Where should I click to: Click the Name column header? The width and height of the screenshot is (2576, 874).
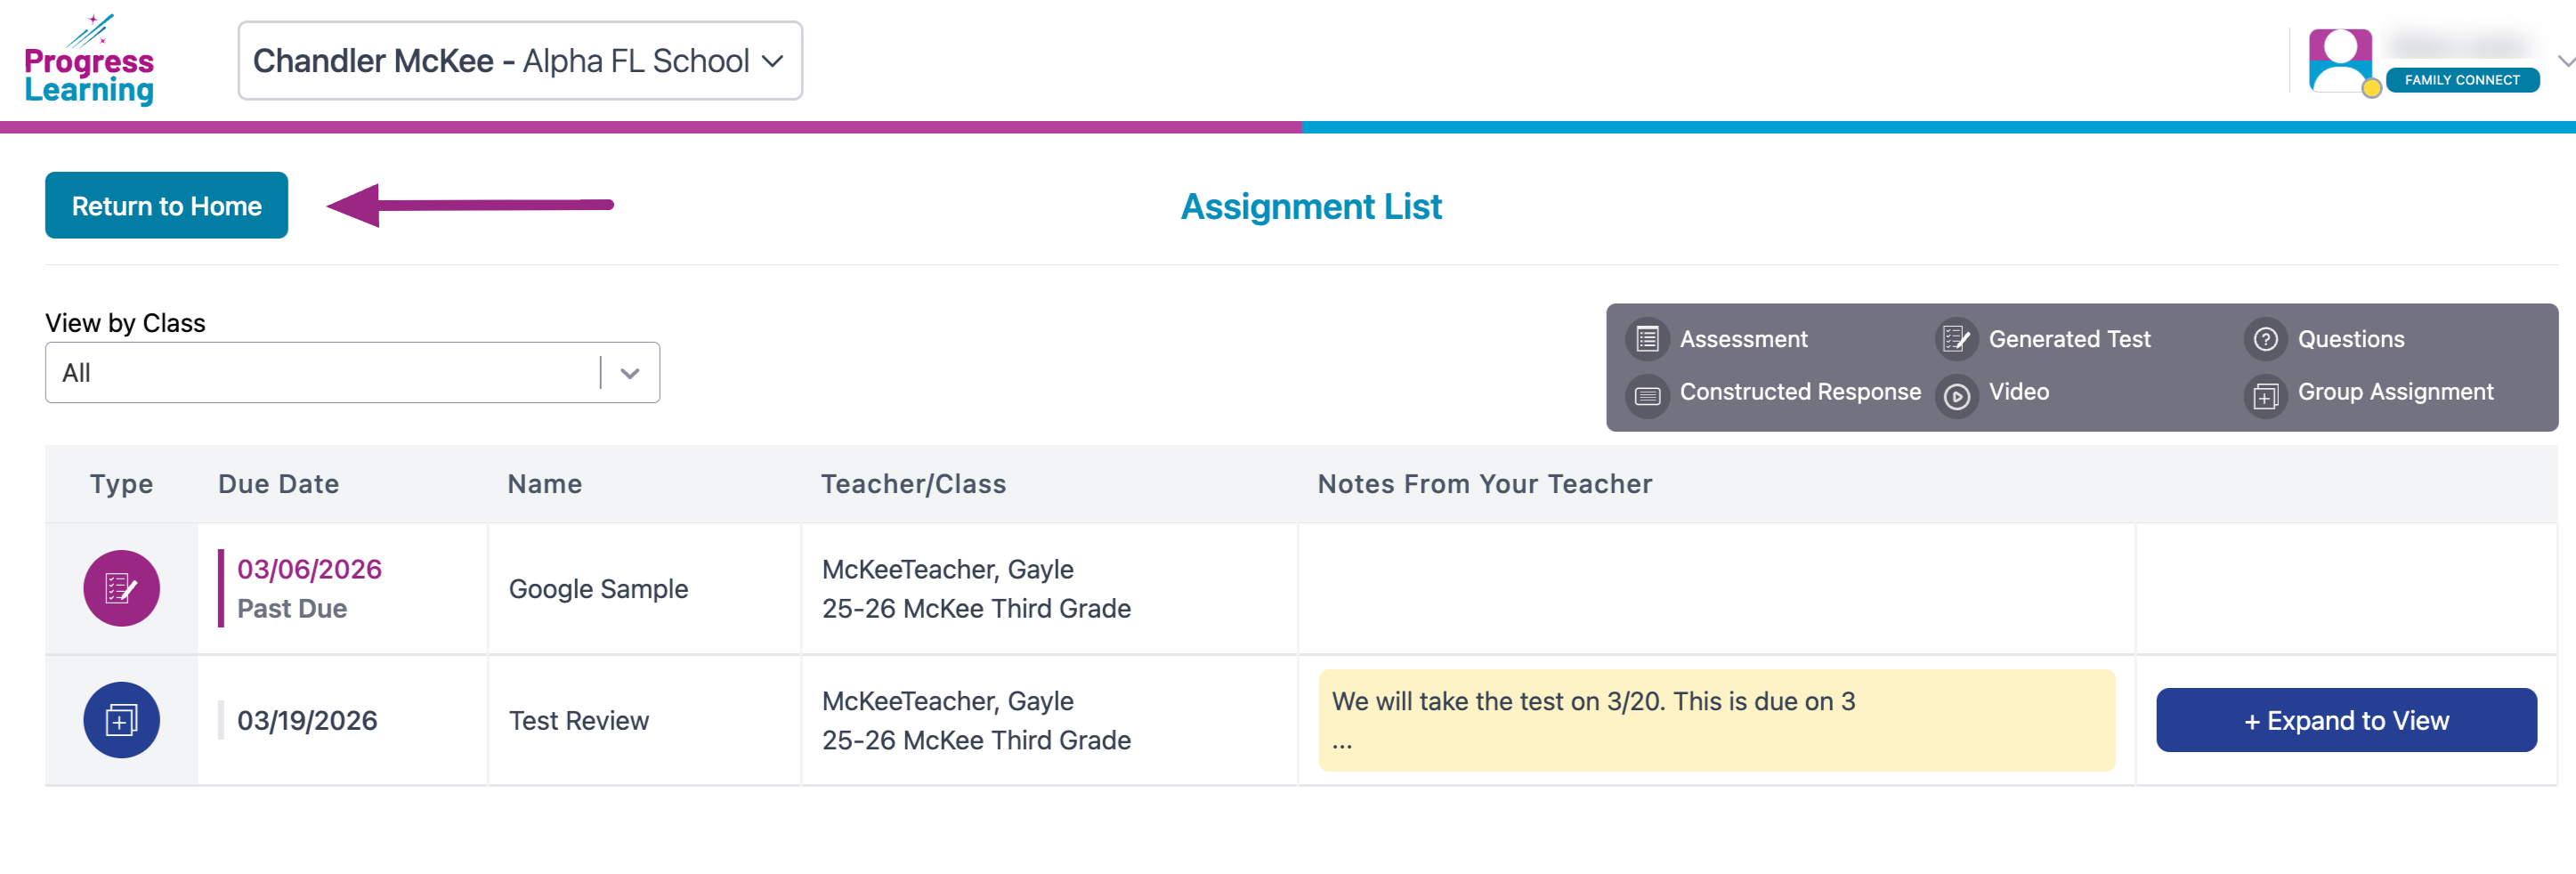pyautogui.click(x=544, y=484)
